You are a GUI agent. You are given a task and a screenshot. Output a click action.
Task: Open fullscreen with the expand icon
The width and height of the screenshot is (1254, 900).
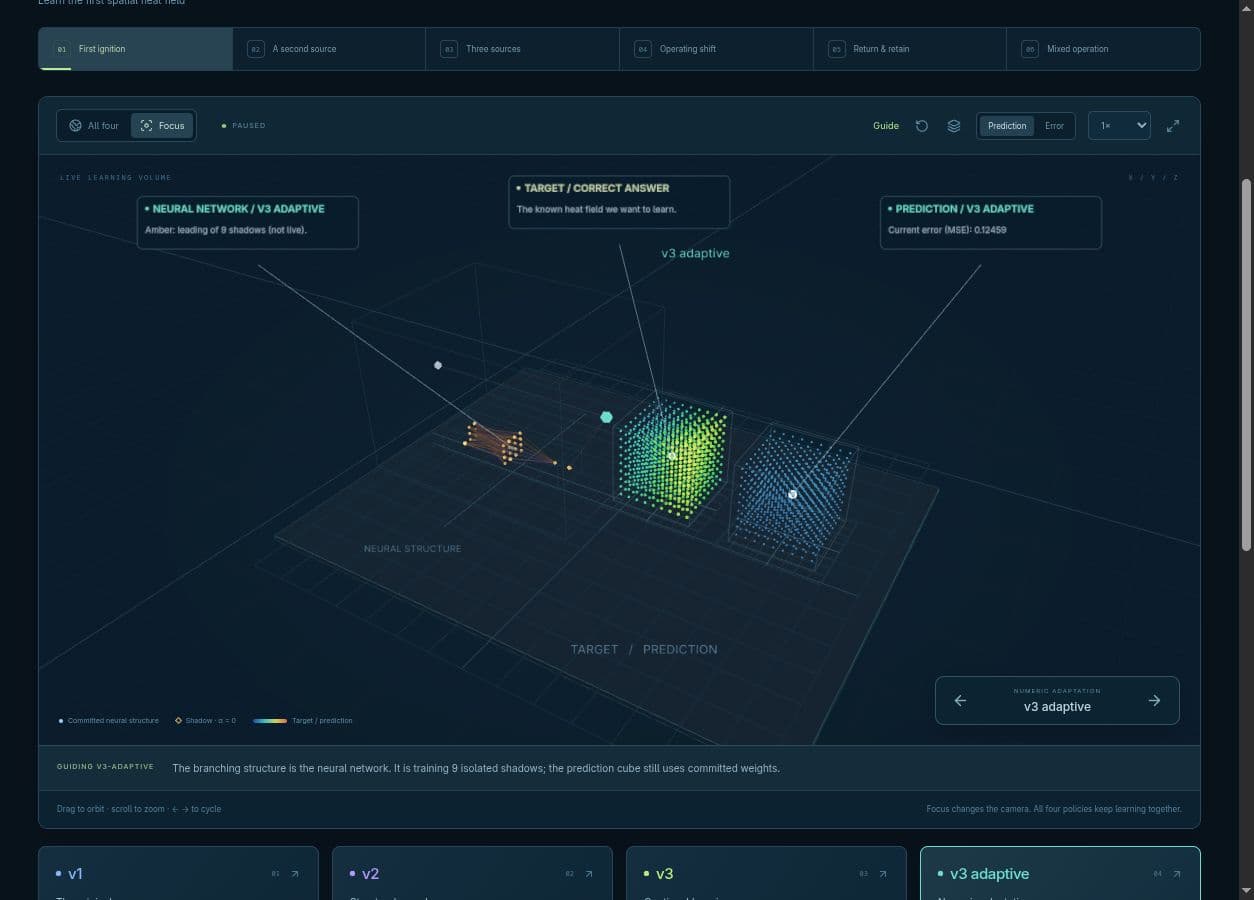click(1173, 126)
